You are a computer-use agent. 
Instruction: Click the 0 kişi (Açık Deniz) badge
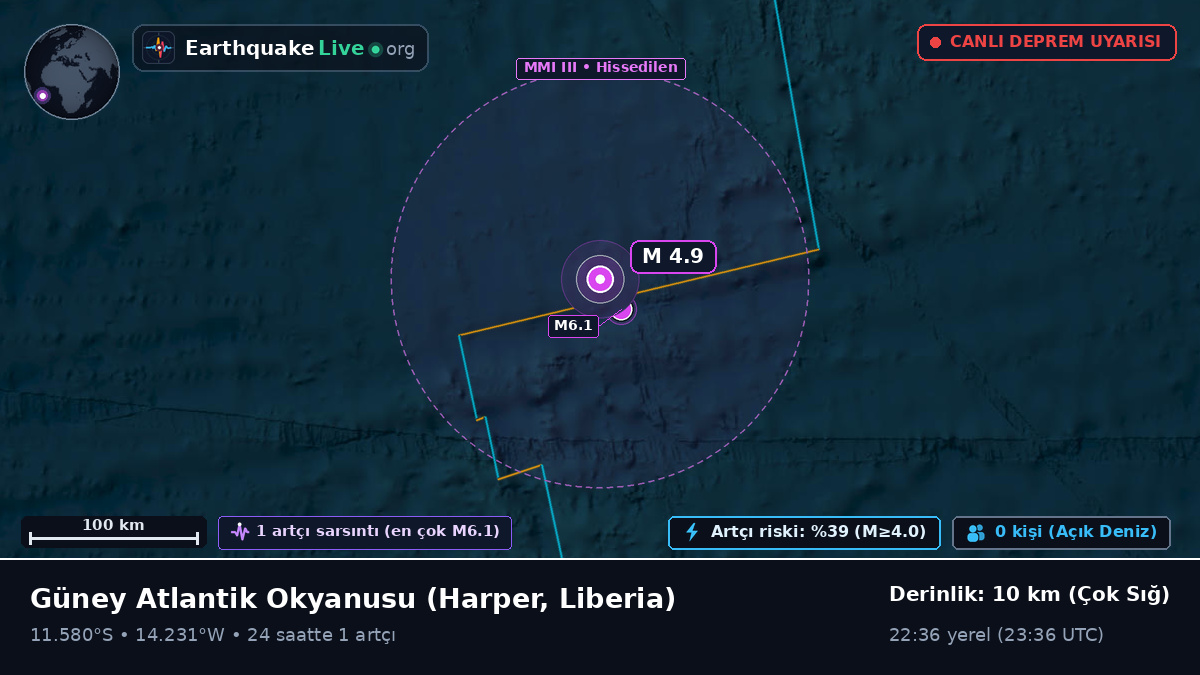(x=1061, y=532)
